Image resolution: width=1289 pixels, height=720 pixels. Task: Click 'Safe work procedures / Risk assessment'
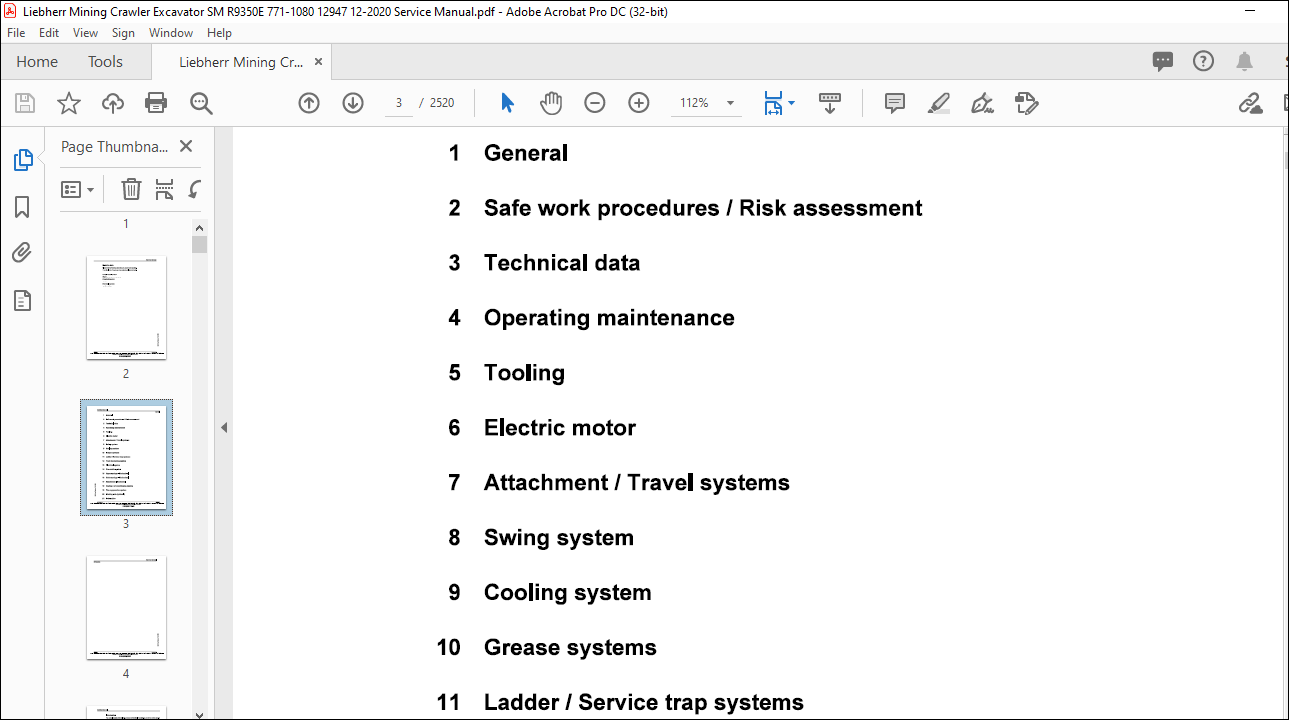(x=703, y=208)
